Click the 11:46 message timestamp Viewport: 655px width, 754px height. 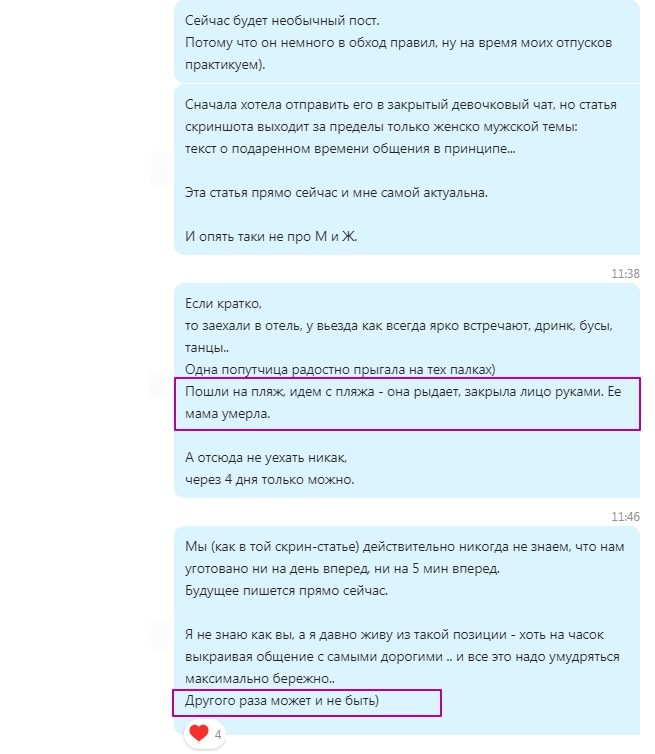point(625,516)
